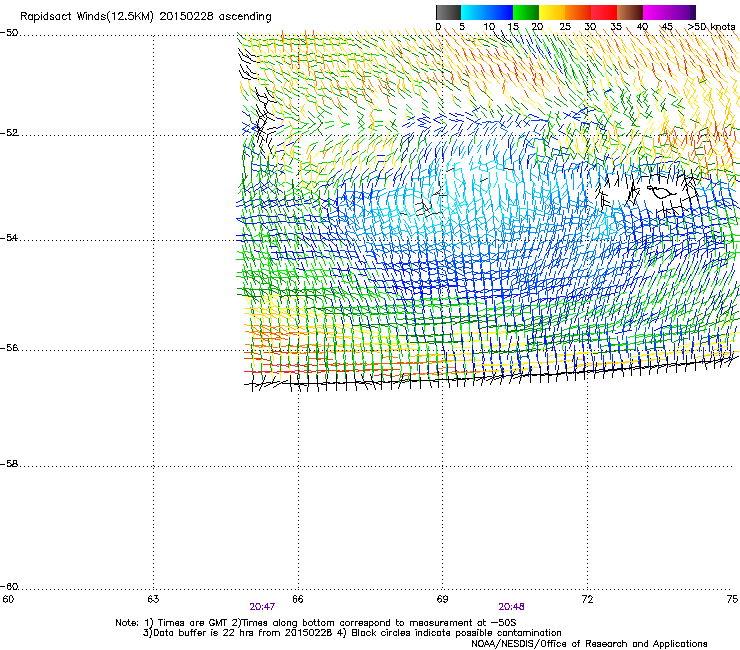Screen dimensions: 740x650
Task: Click the 'Rapidscat Winds(12.5KM)' title text
Action: [x=87, y=17]
